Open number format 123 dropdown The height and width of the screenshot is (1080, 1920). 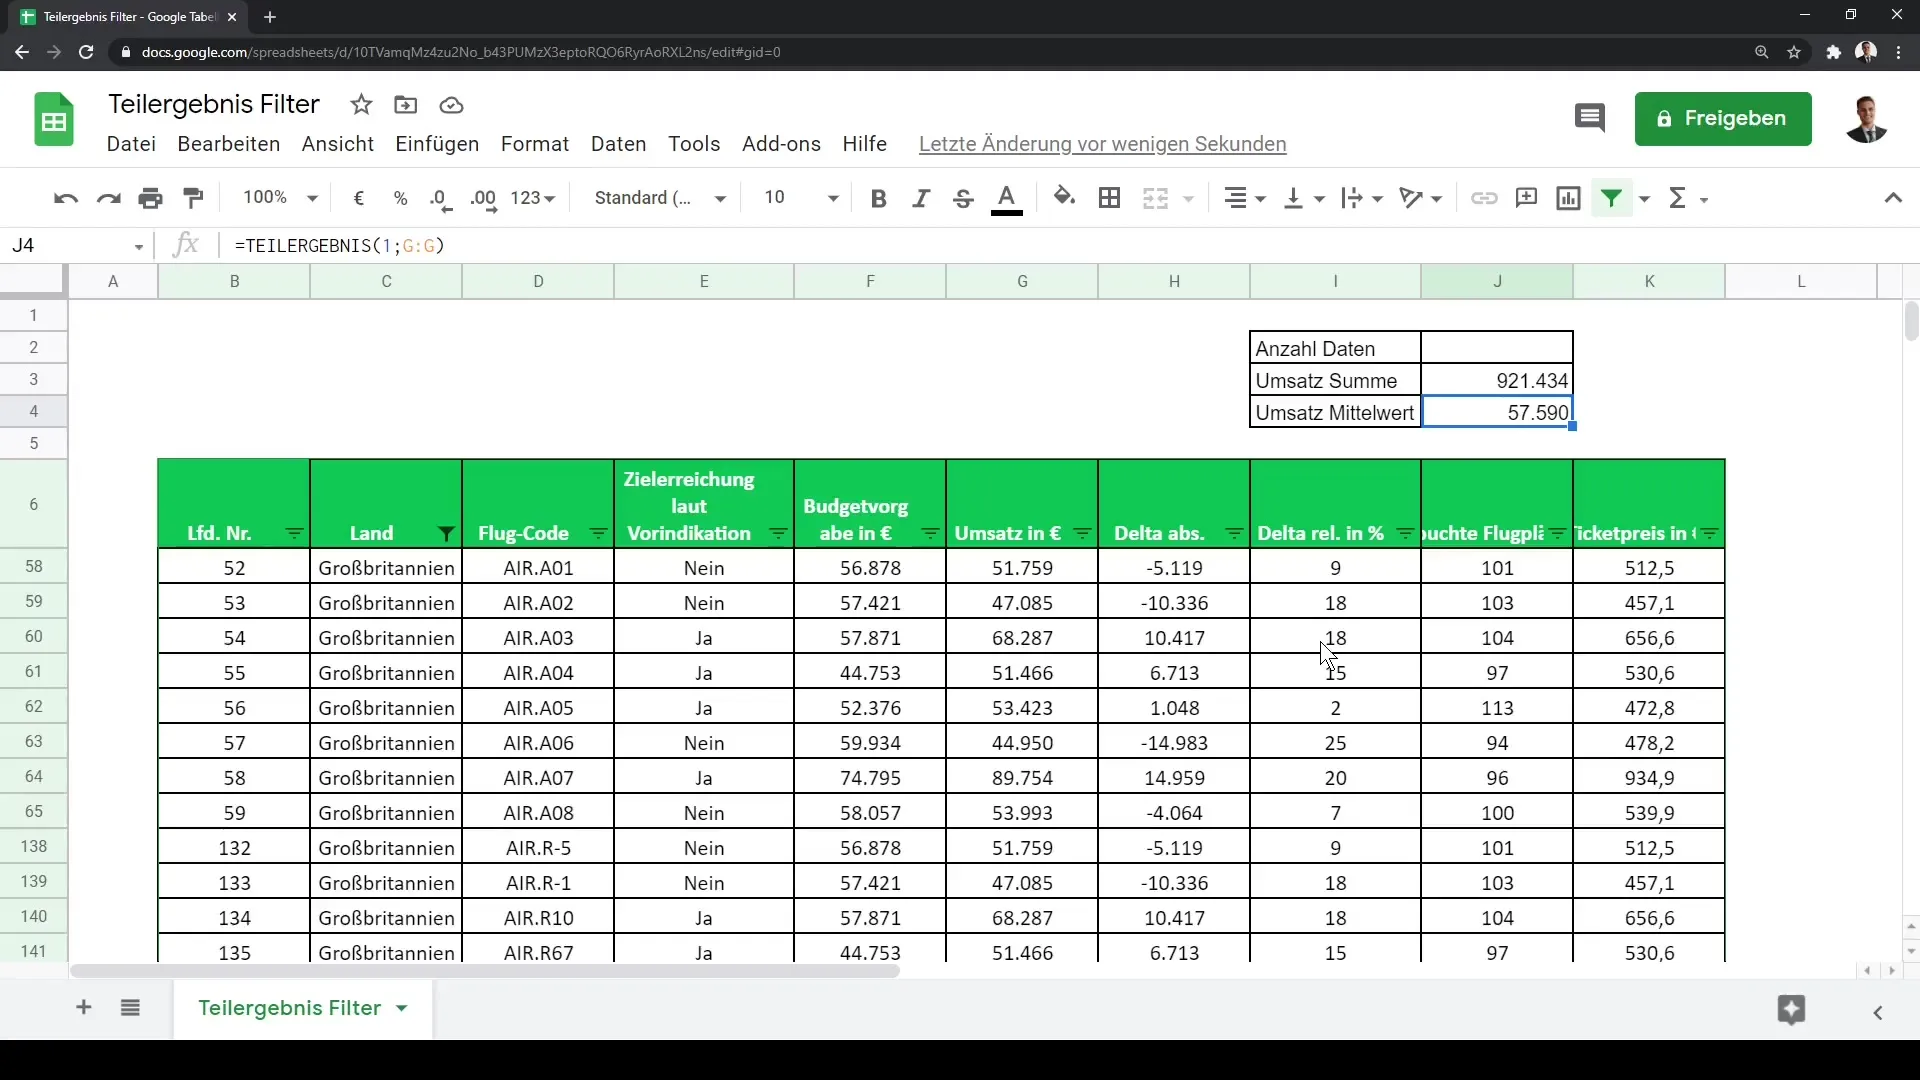(532, 198)
